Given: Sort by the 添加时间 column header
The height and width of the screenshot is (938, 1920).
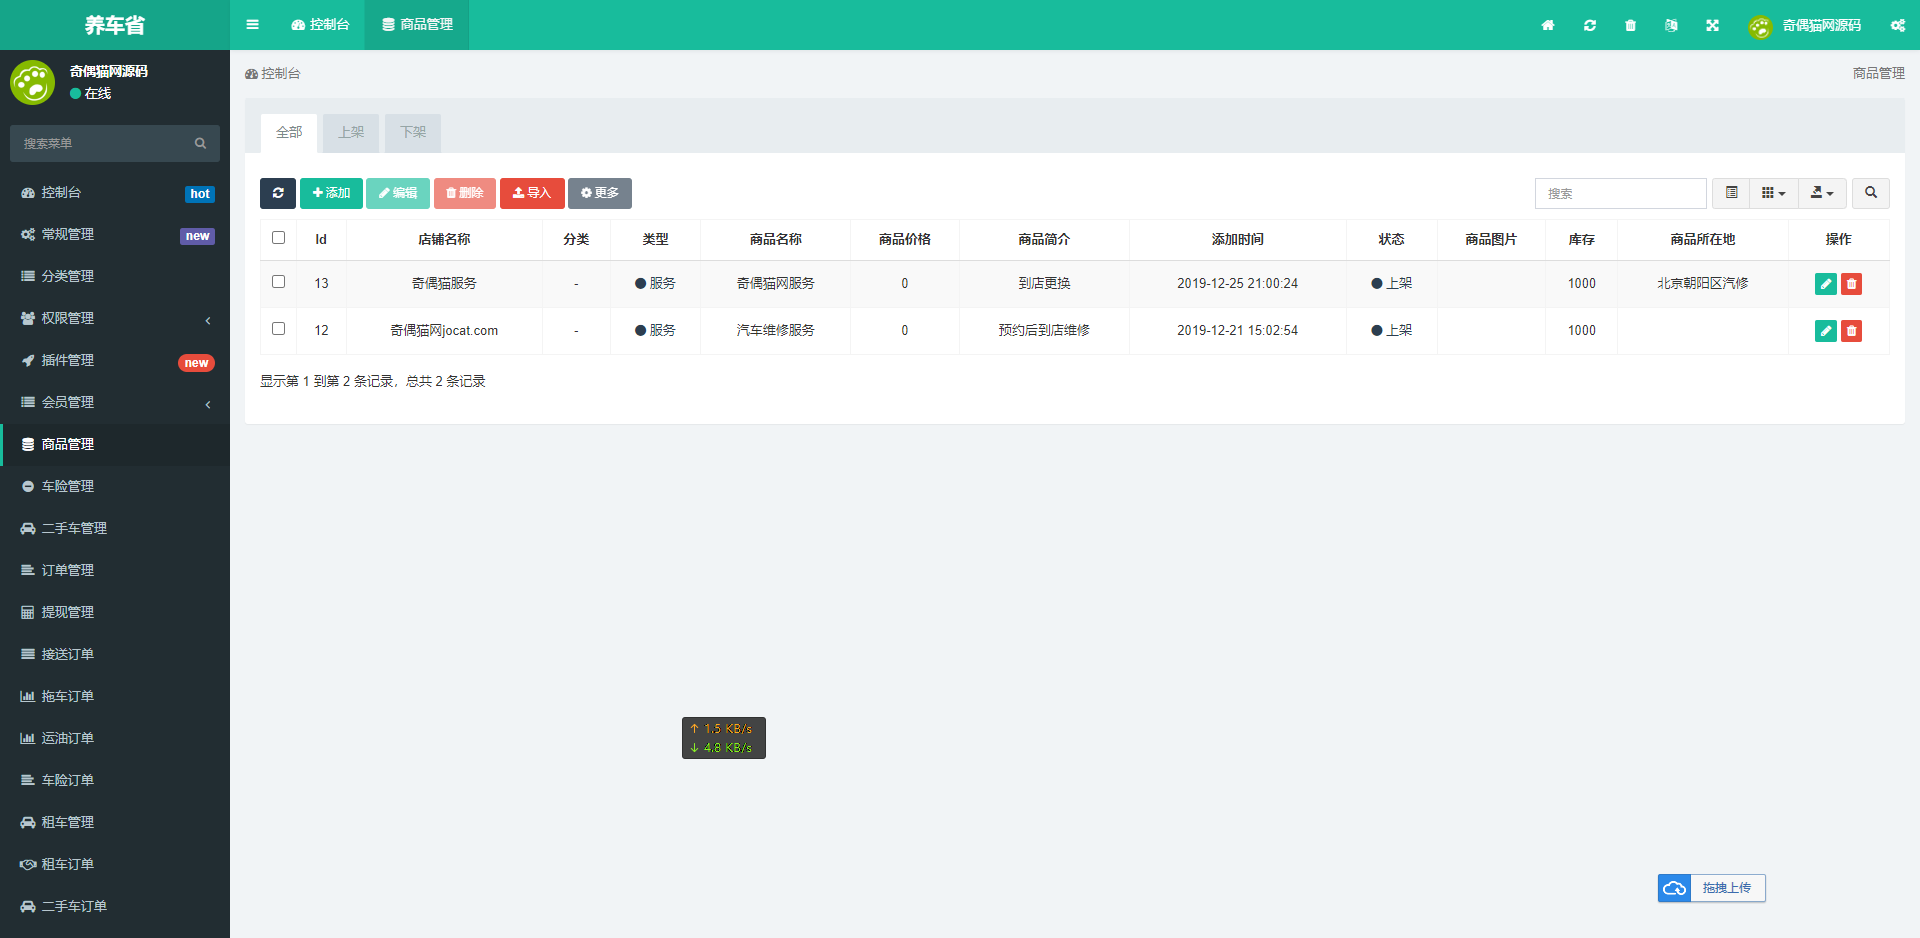Looking at the screenshot, I should coord(1237,239).
